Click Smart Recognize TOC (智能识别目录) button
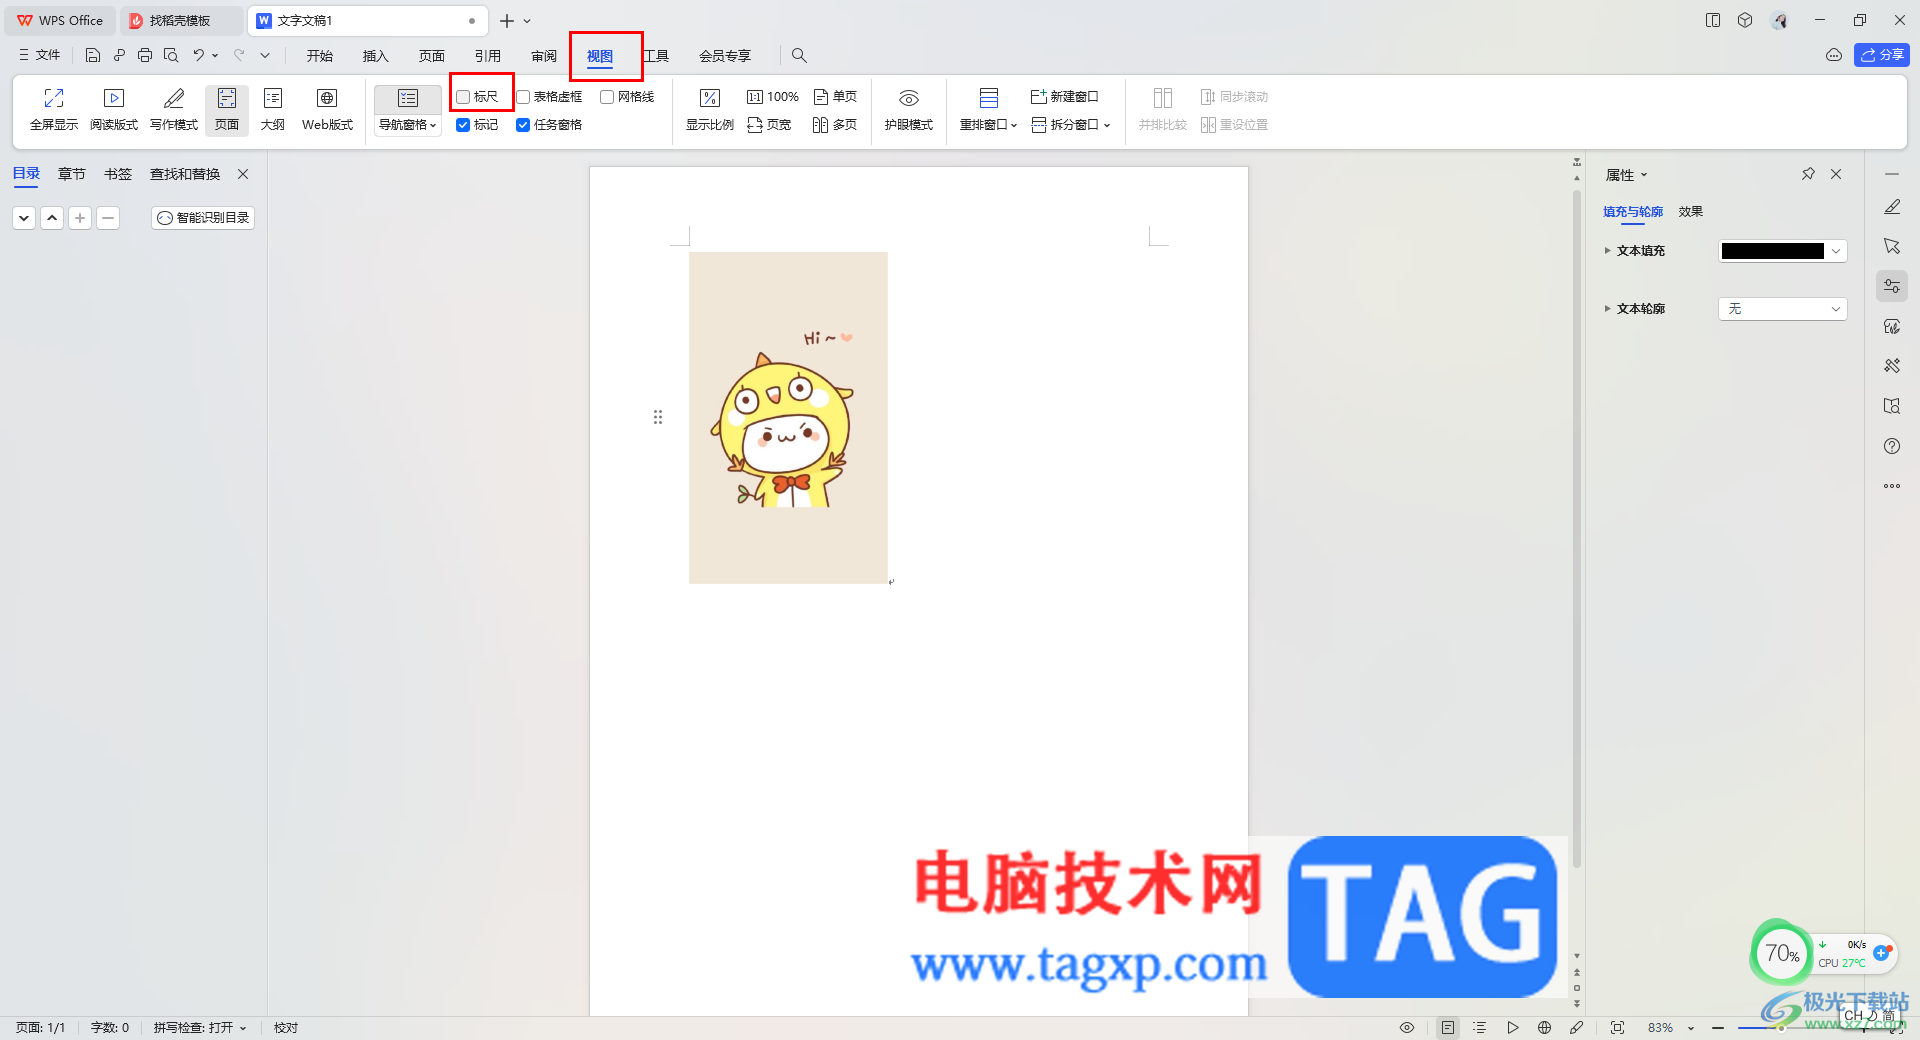The height and width of the screenshot is (1040, 1920). click(x=203, y=218)
